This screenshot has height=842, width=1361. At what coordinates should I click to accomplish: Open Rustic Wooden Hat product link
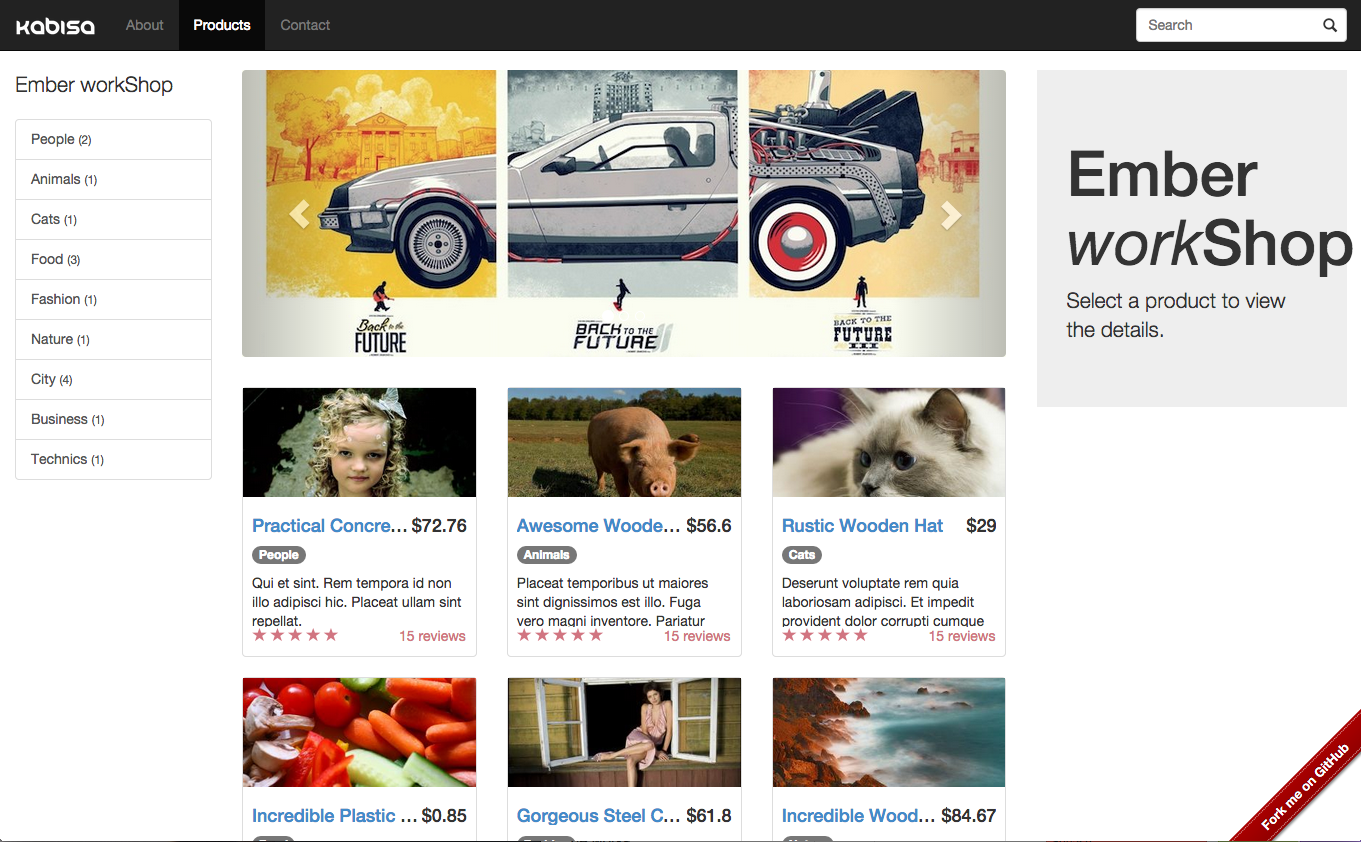click(862, 526)
